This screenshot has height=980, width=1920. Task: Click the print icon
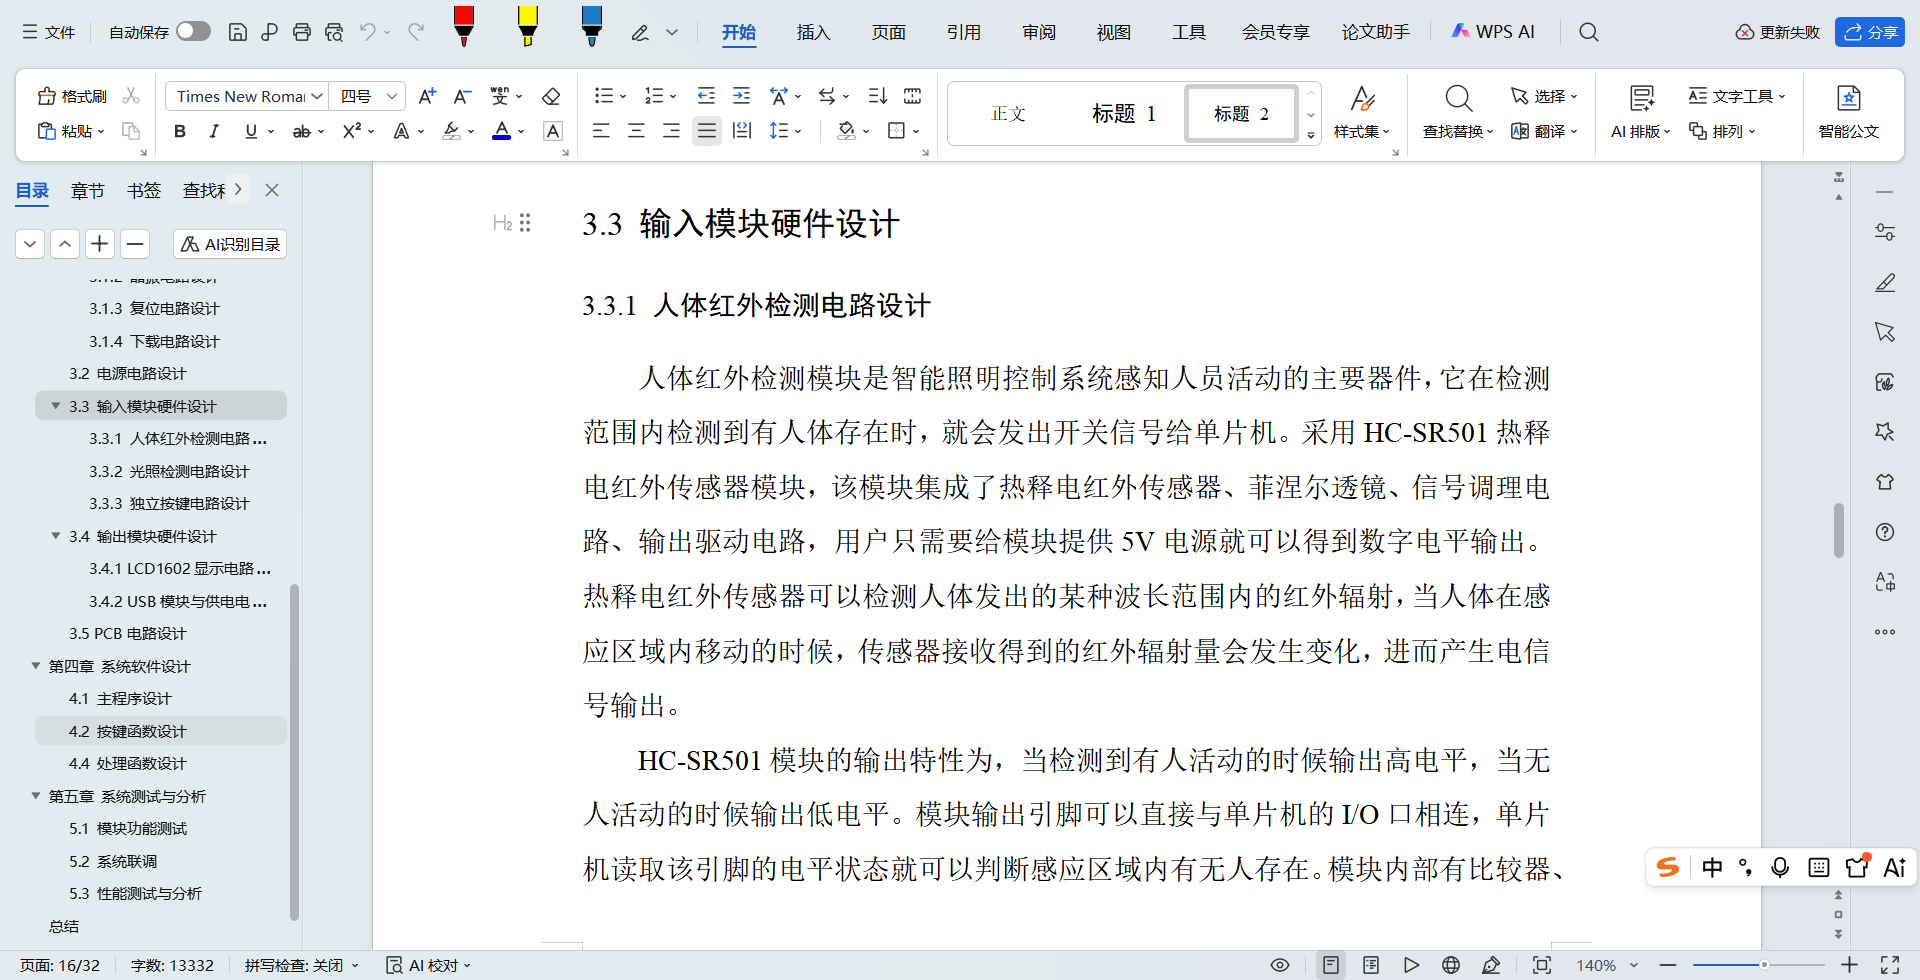tap(302, 32)
